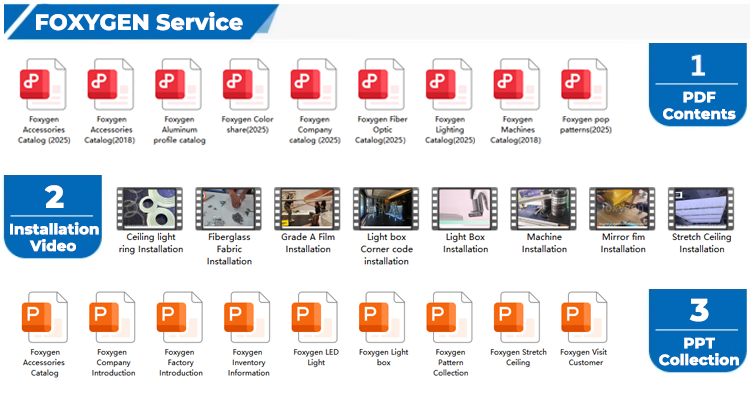750x400 pixels.
Task: Play Light box Corner code installation video
Action: (x=386, y=208)
